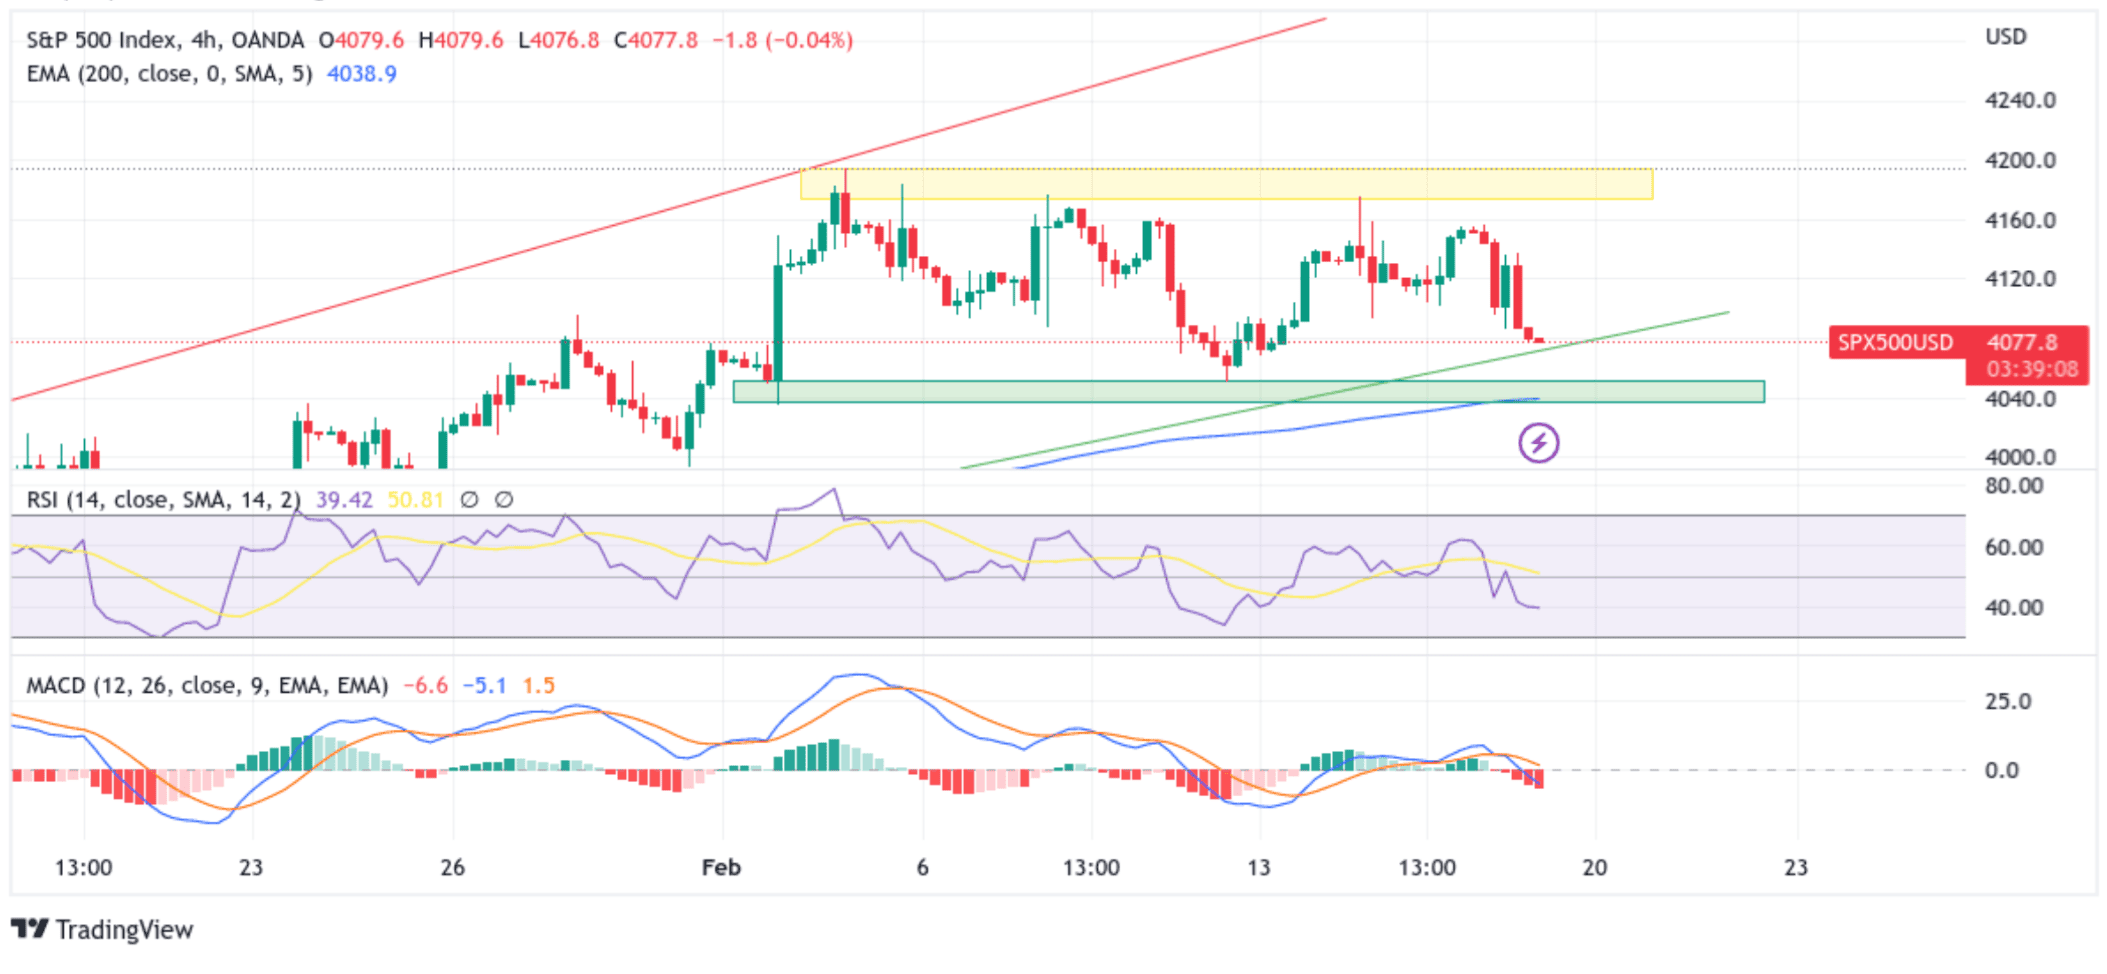Click the High price value H4079.6
The height and width of the screenshot is (974, 2107).
coord(461,40)
